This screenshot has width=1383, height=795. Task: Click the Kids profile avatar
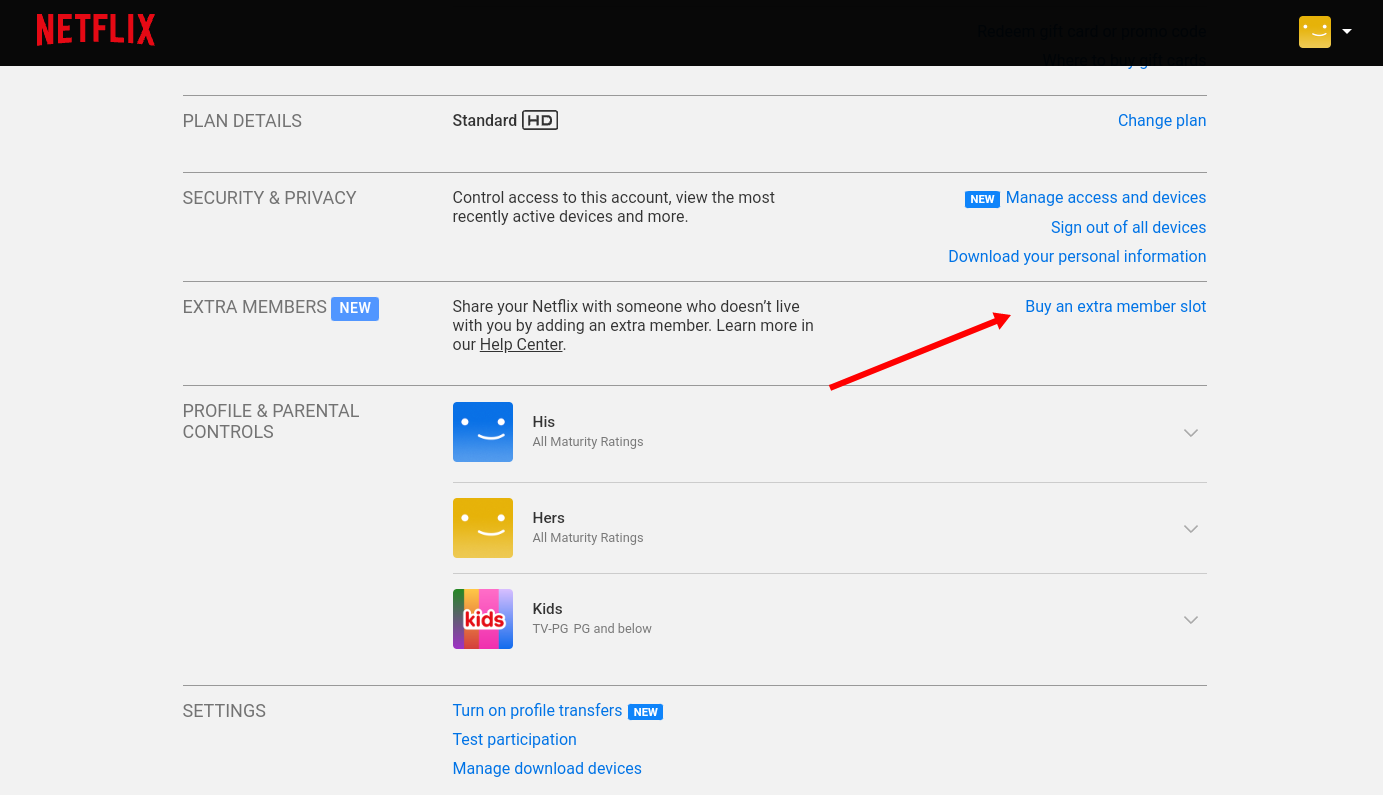(x=482, y=618)
